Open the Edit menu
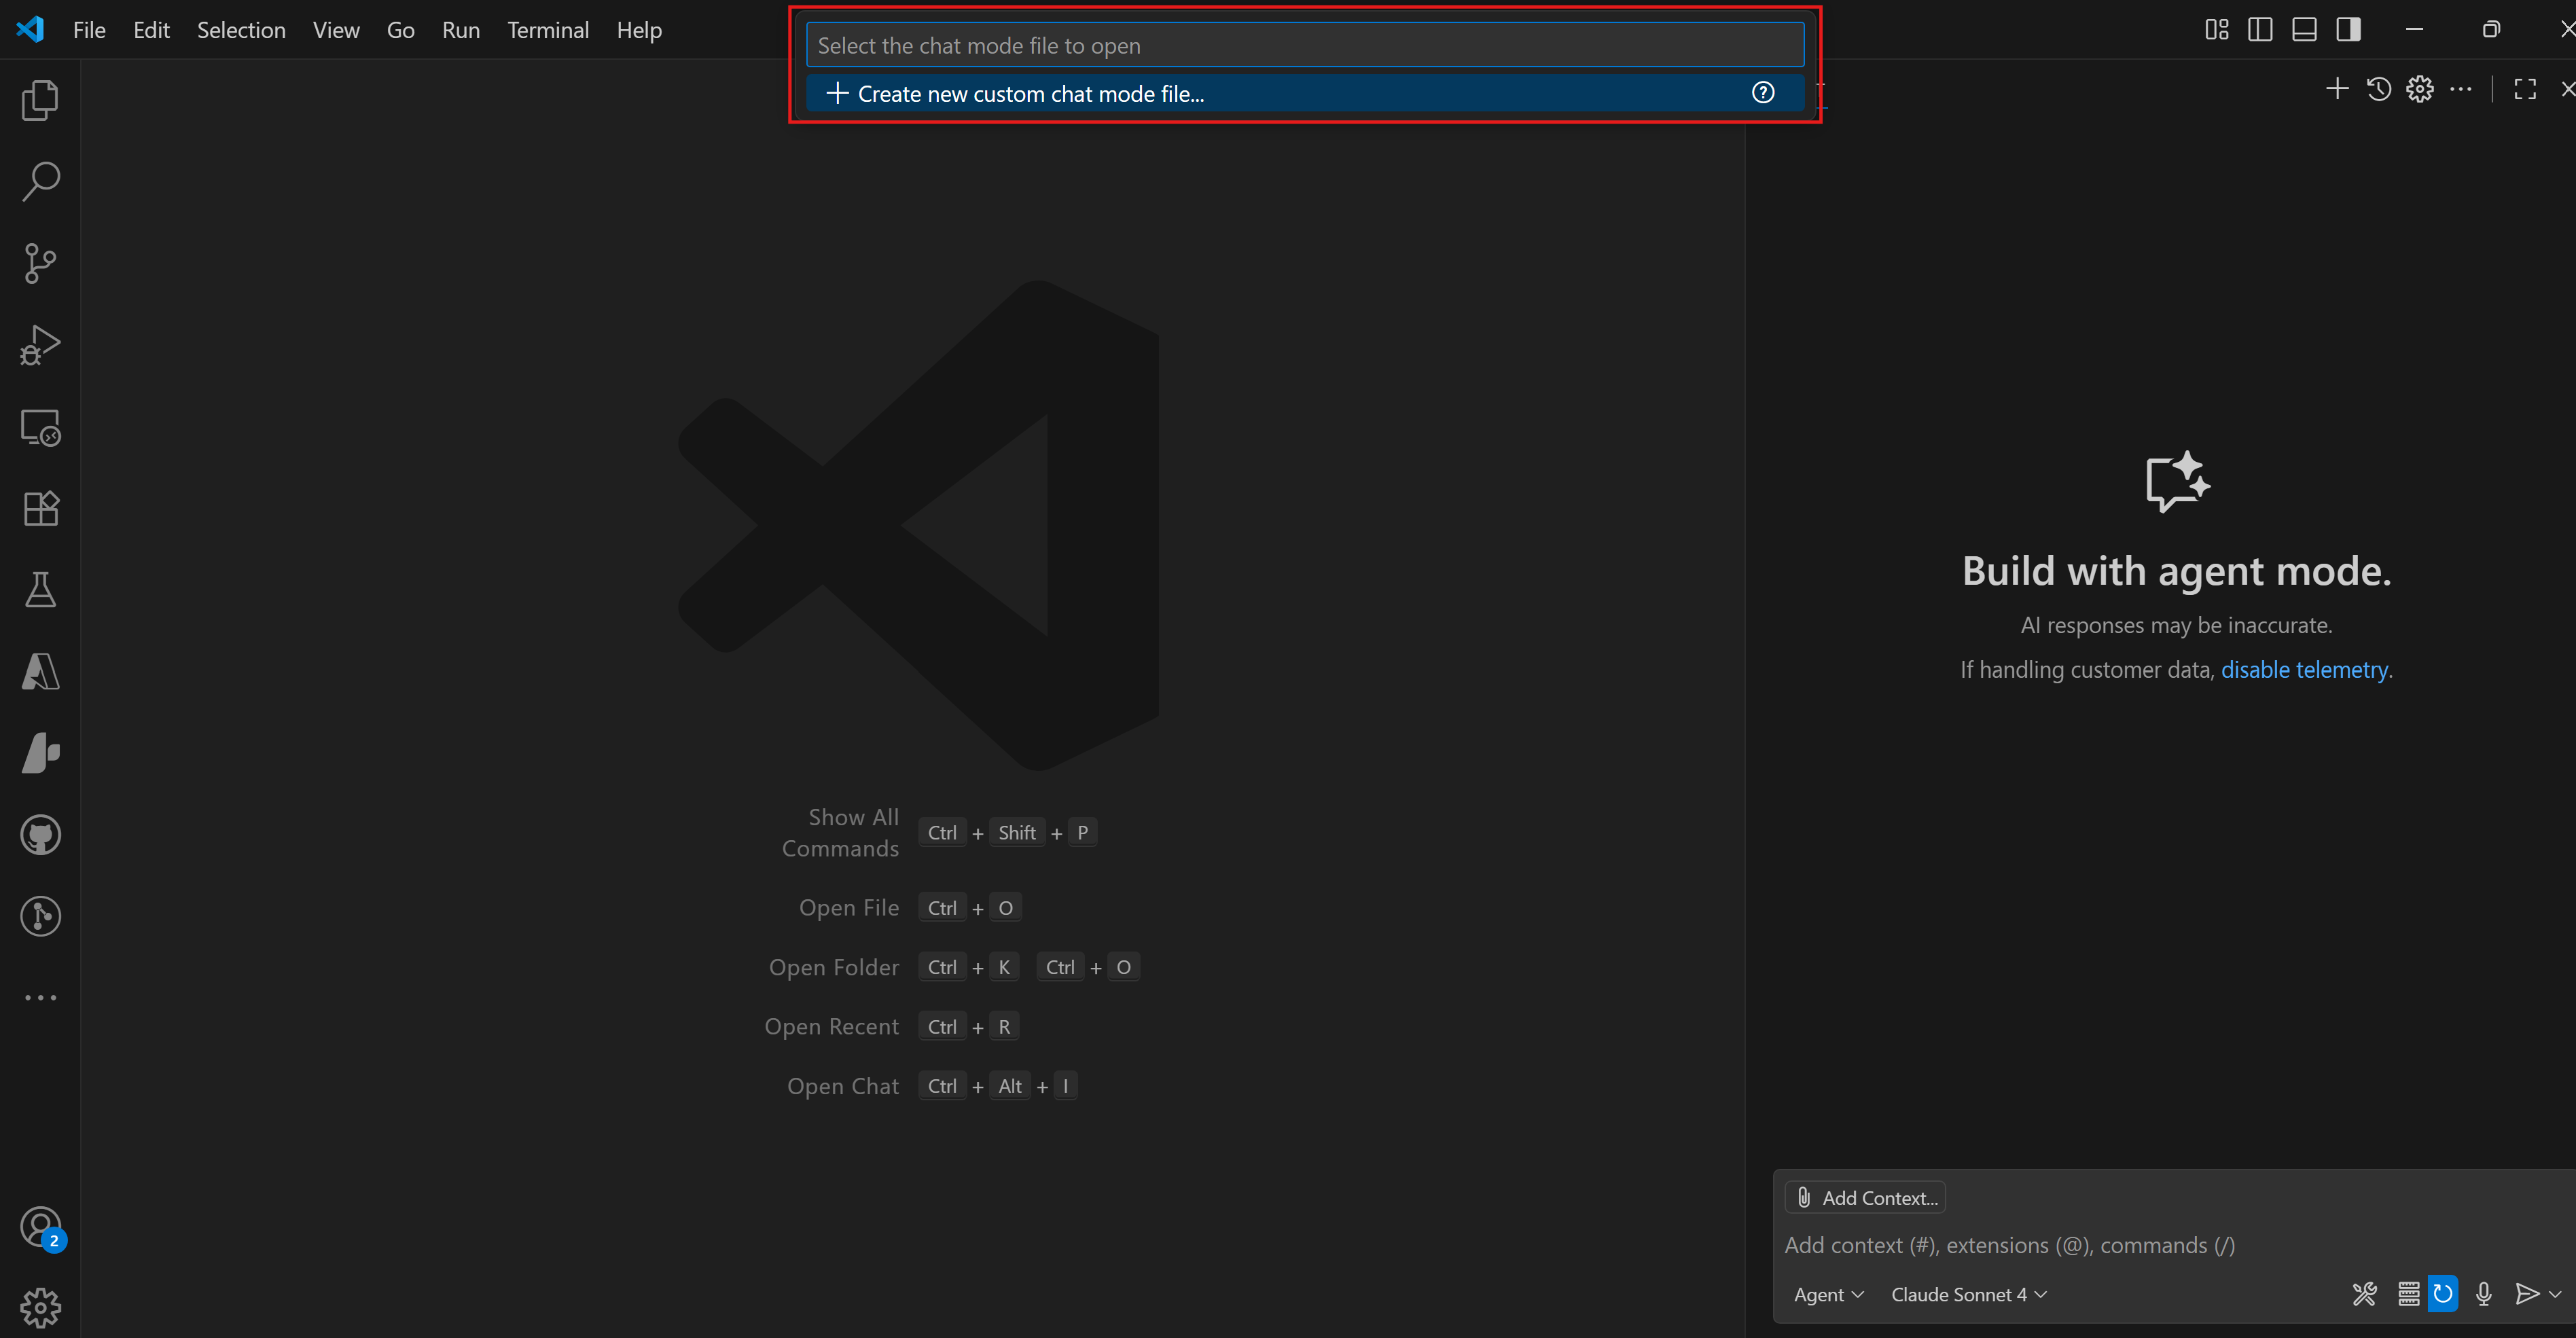This screenshot has height=1338, width=2576. click(x=151, y=30)
